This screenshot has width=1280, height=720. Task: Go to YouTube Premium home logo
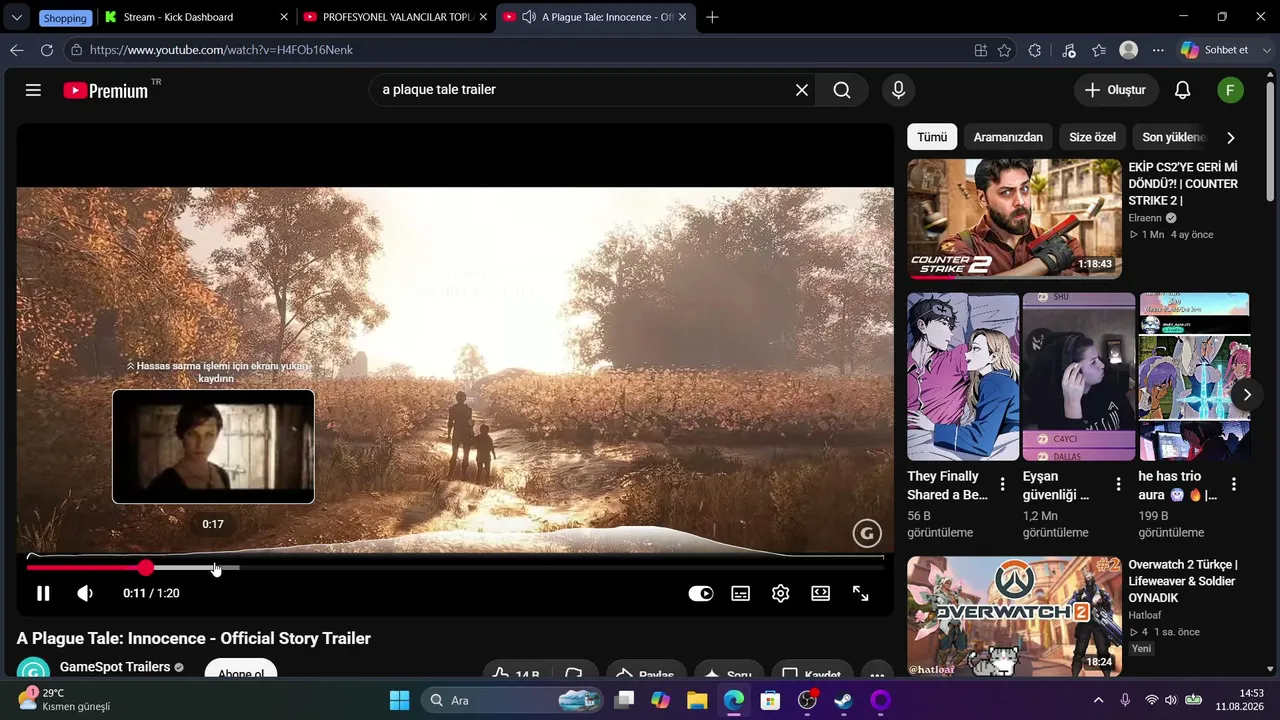(106, 90)
